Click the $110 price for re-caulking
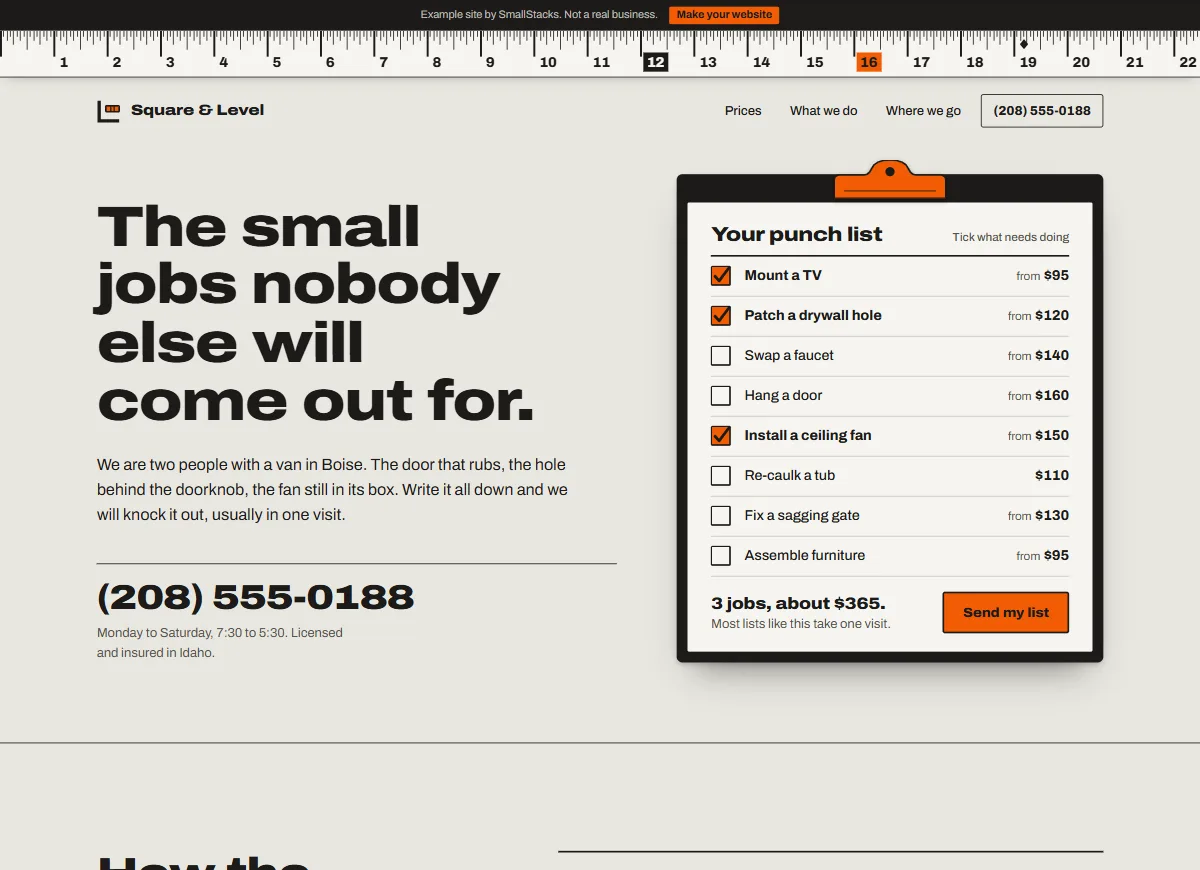 1052,475
